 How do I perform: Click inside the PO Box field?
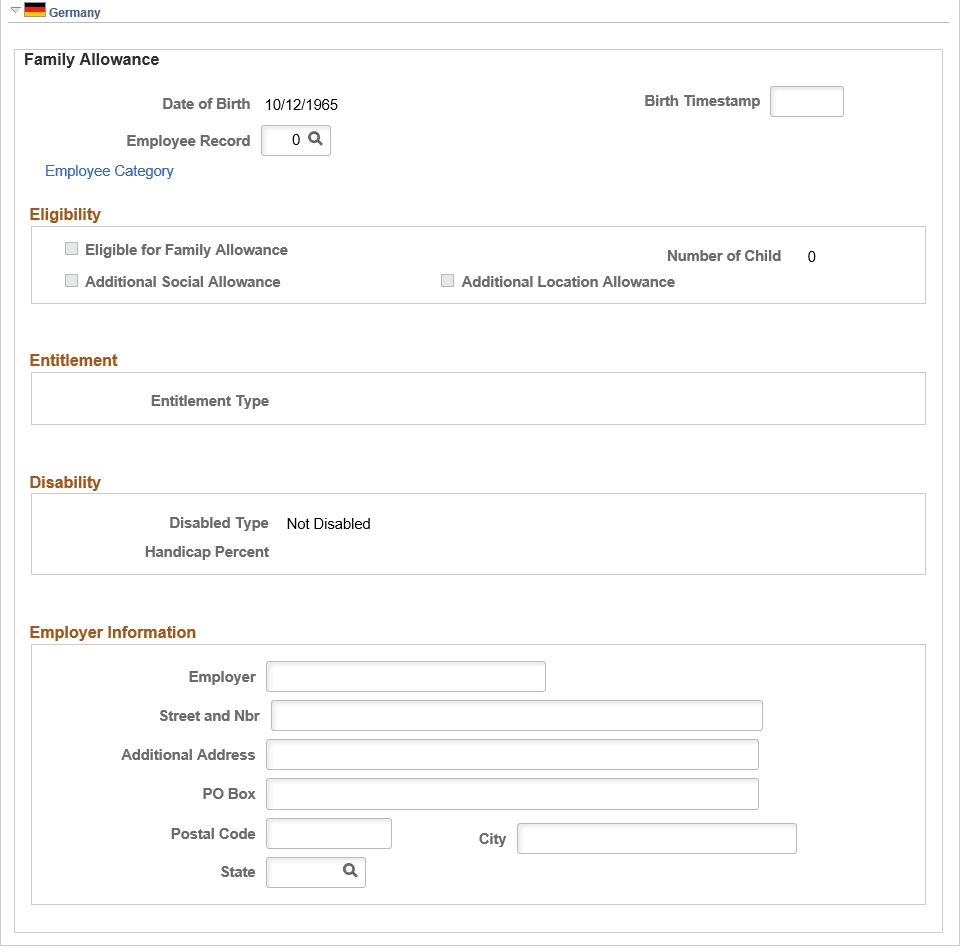point(511,793)
